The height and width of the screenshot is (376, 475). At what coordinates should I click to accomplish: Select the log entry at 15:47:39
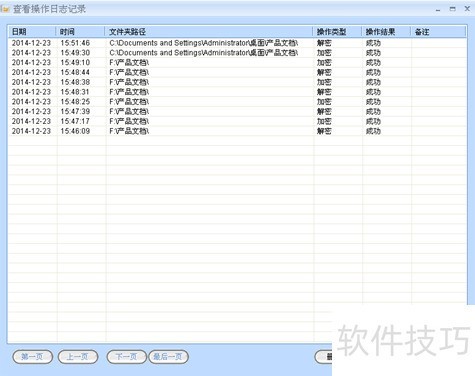[237, 111]
